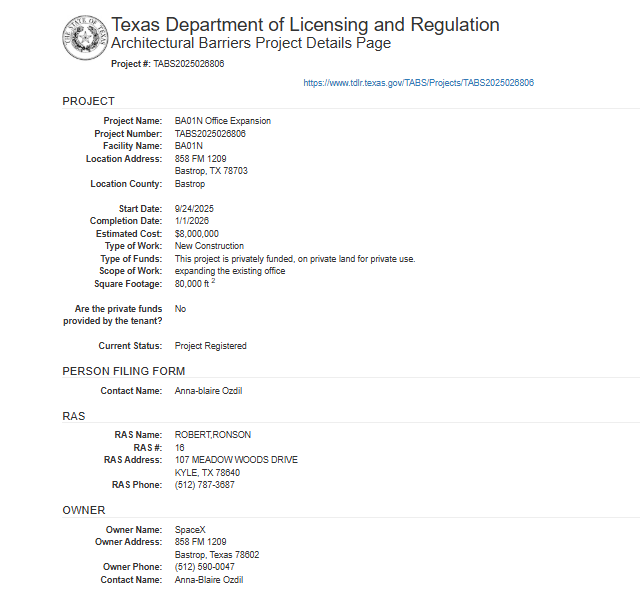The height and width of the screenshot is (597, 640).
Task: Select RAS name ROBERT,RONSON
Action: [x=213, y=435]
